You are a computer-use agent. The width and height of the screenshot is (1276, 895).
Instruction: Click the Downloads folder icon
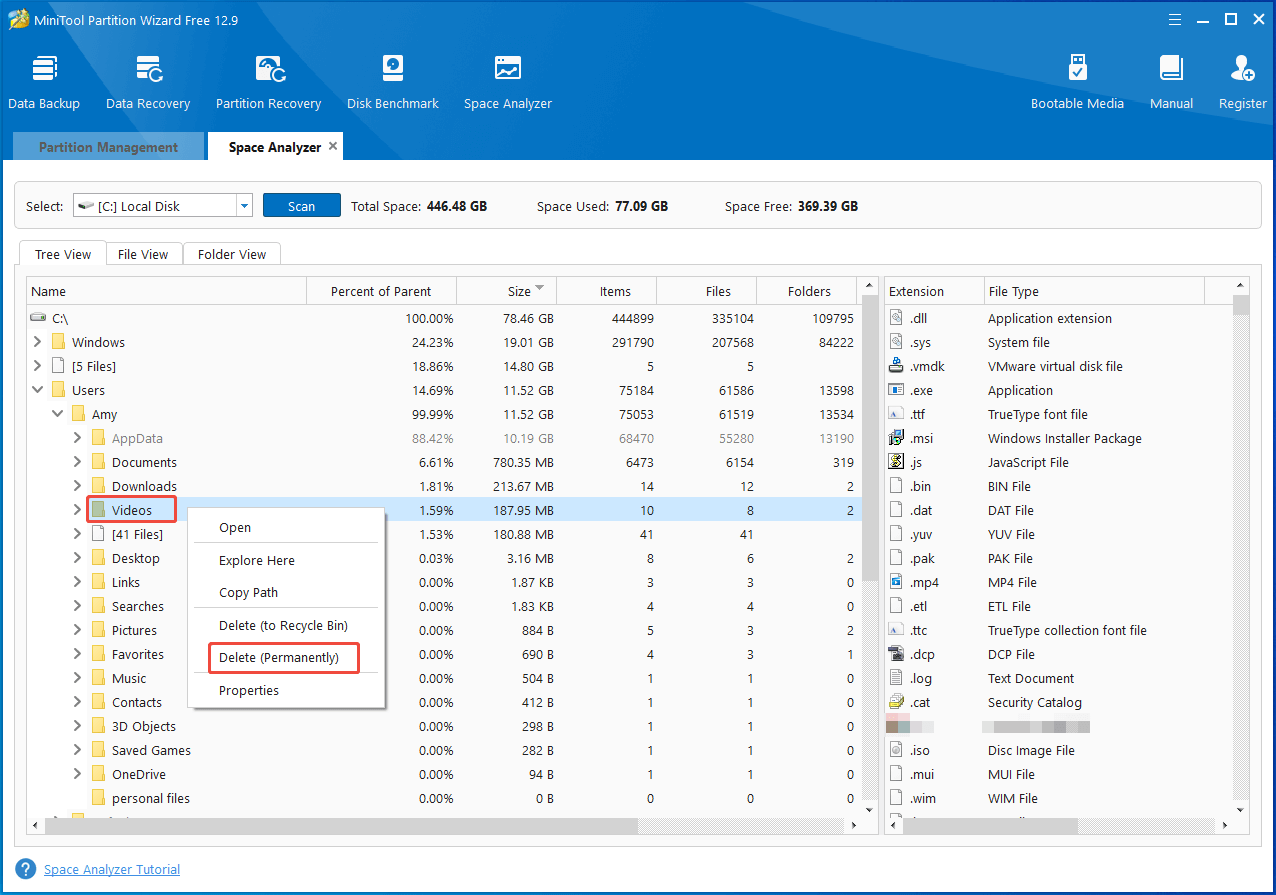(98, 486)
